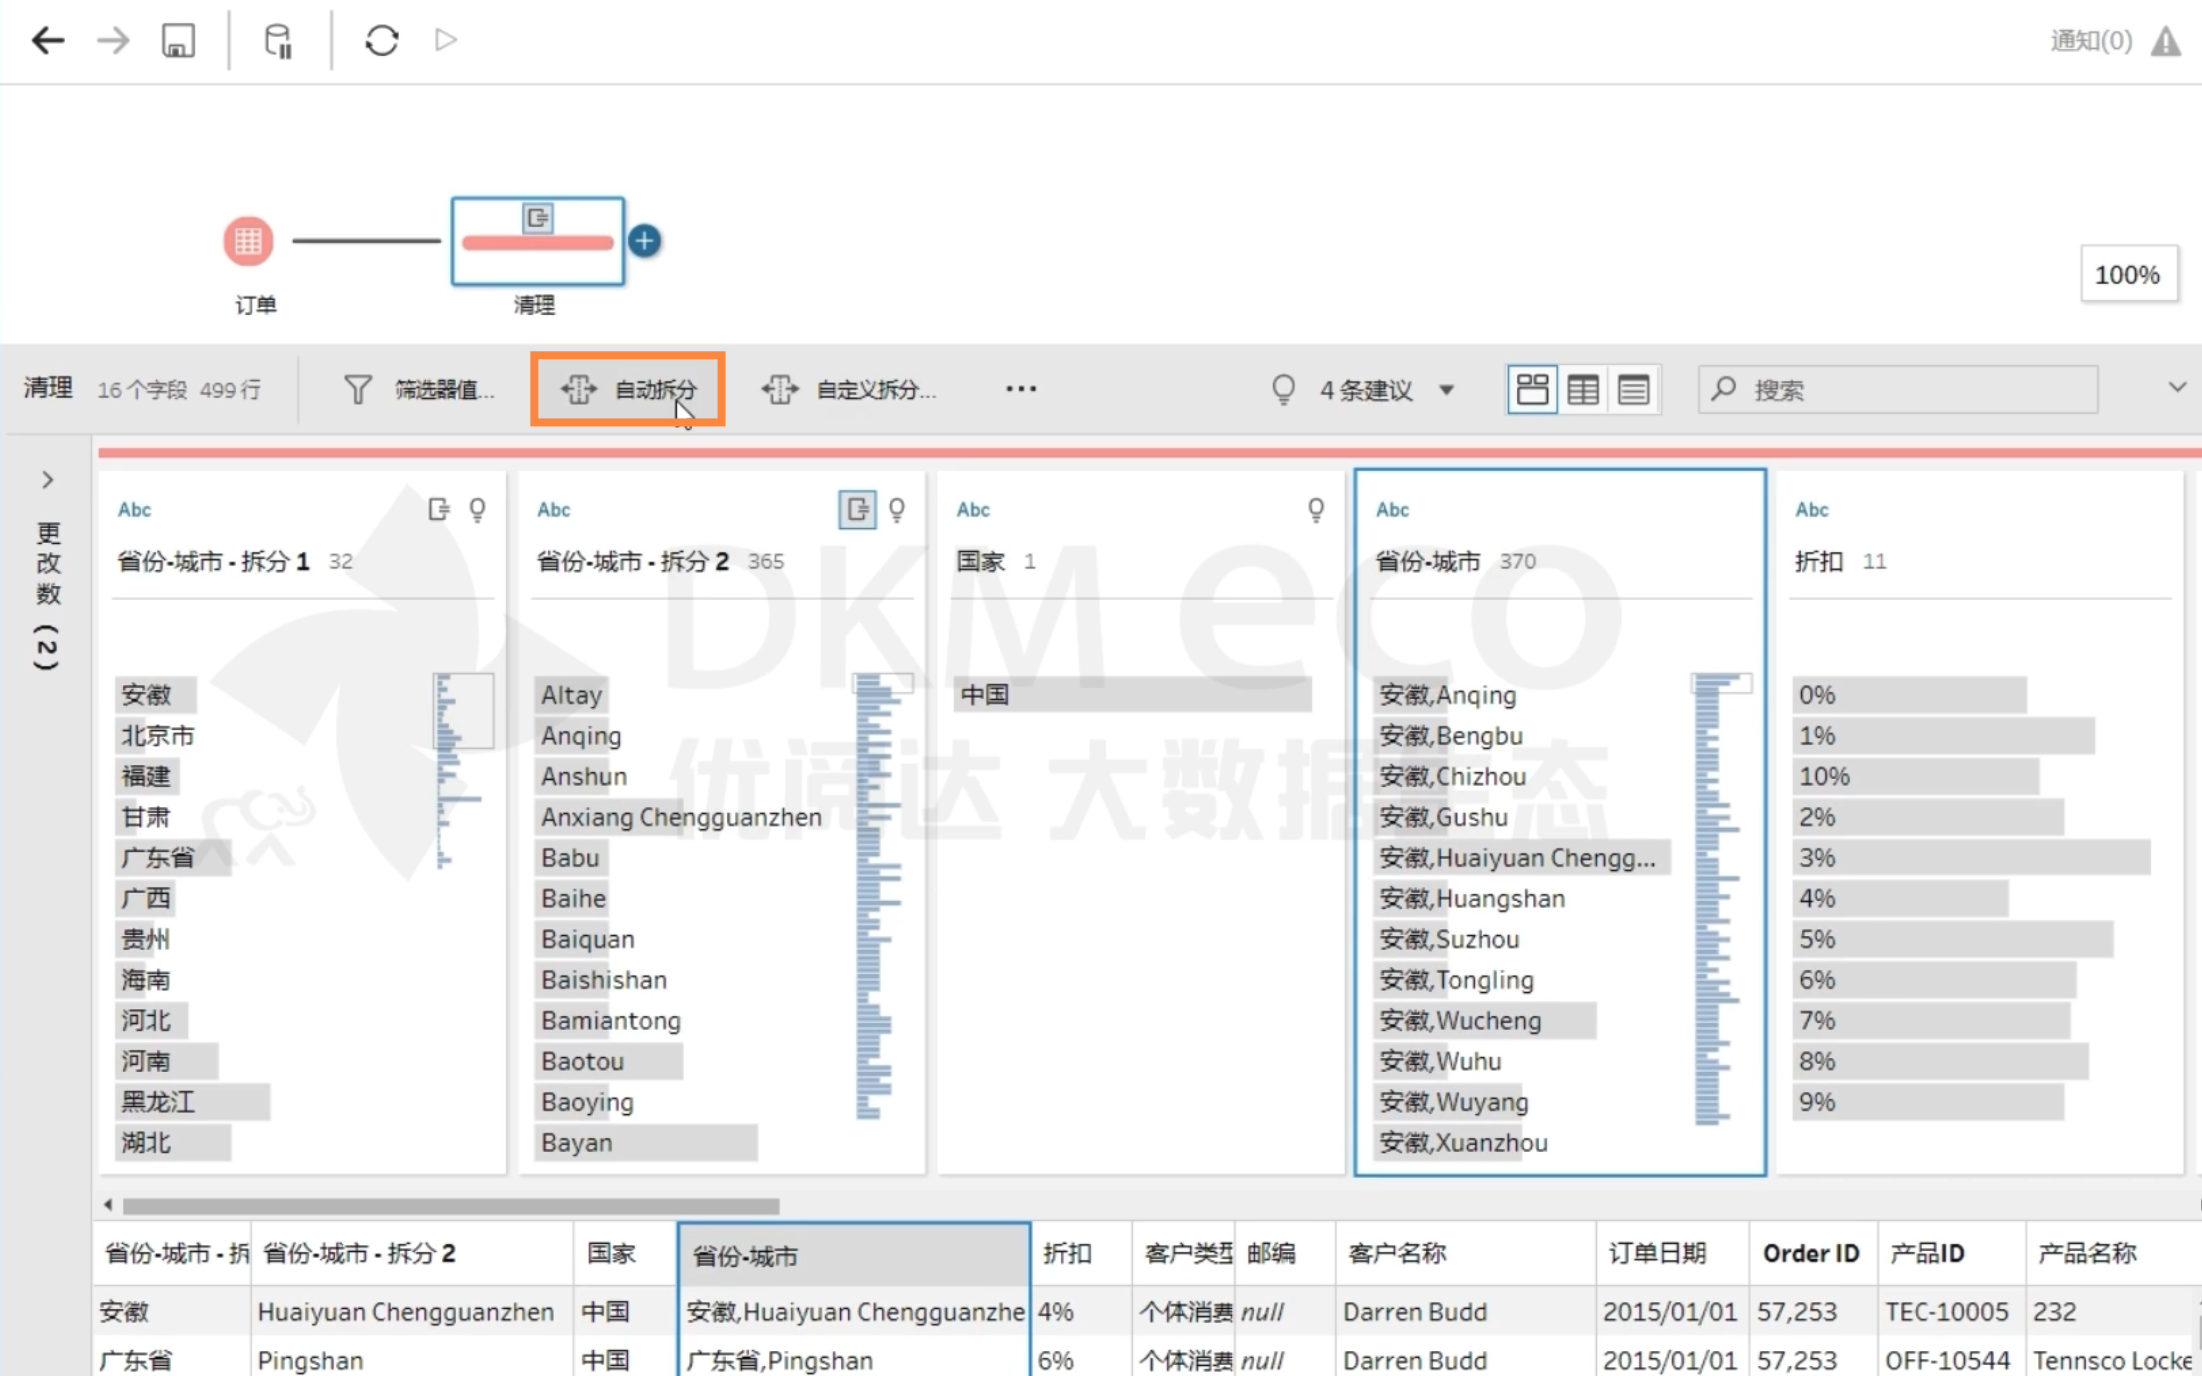
Task: Click the undo back arrow
Action: coord(47,40)
